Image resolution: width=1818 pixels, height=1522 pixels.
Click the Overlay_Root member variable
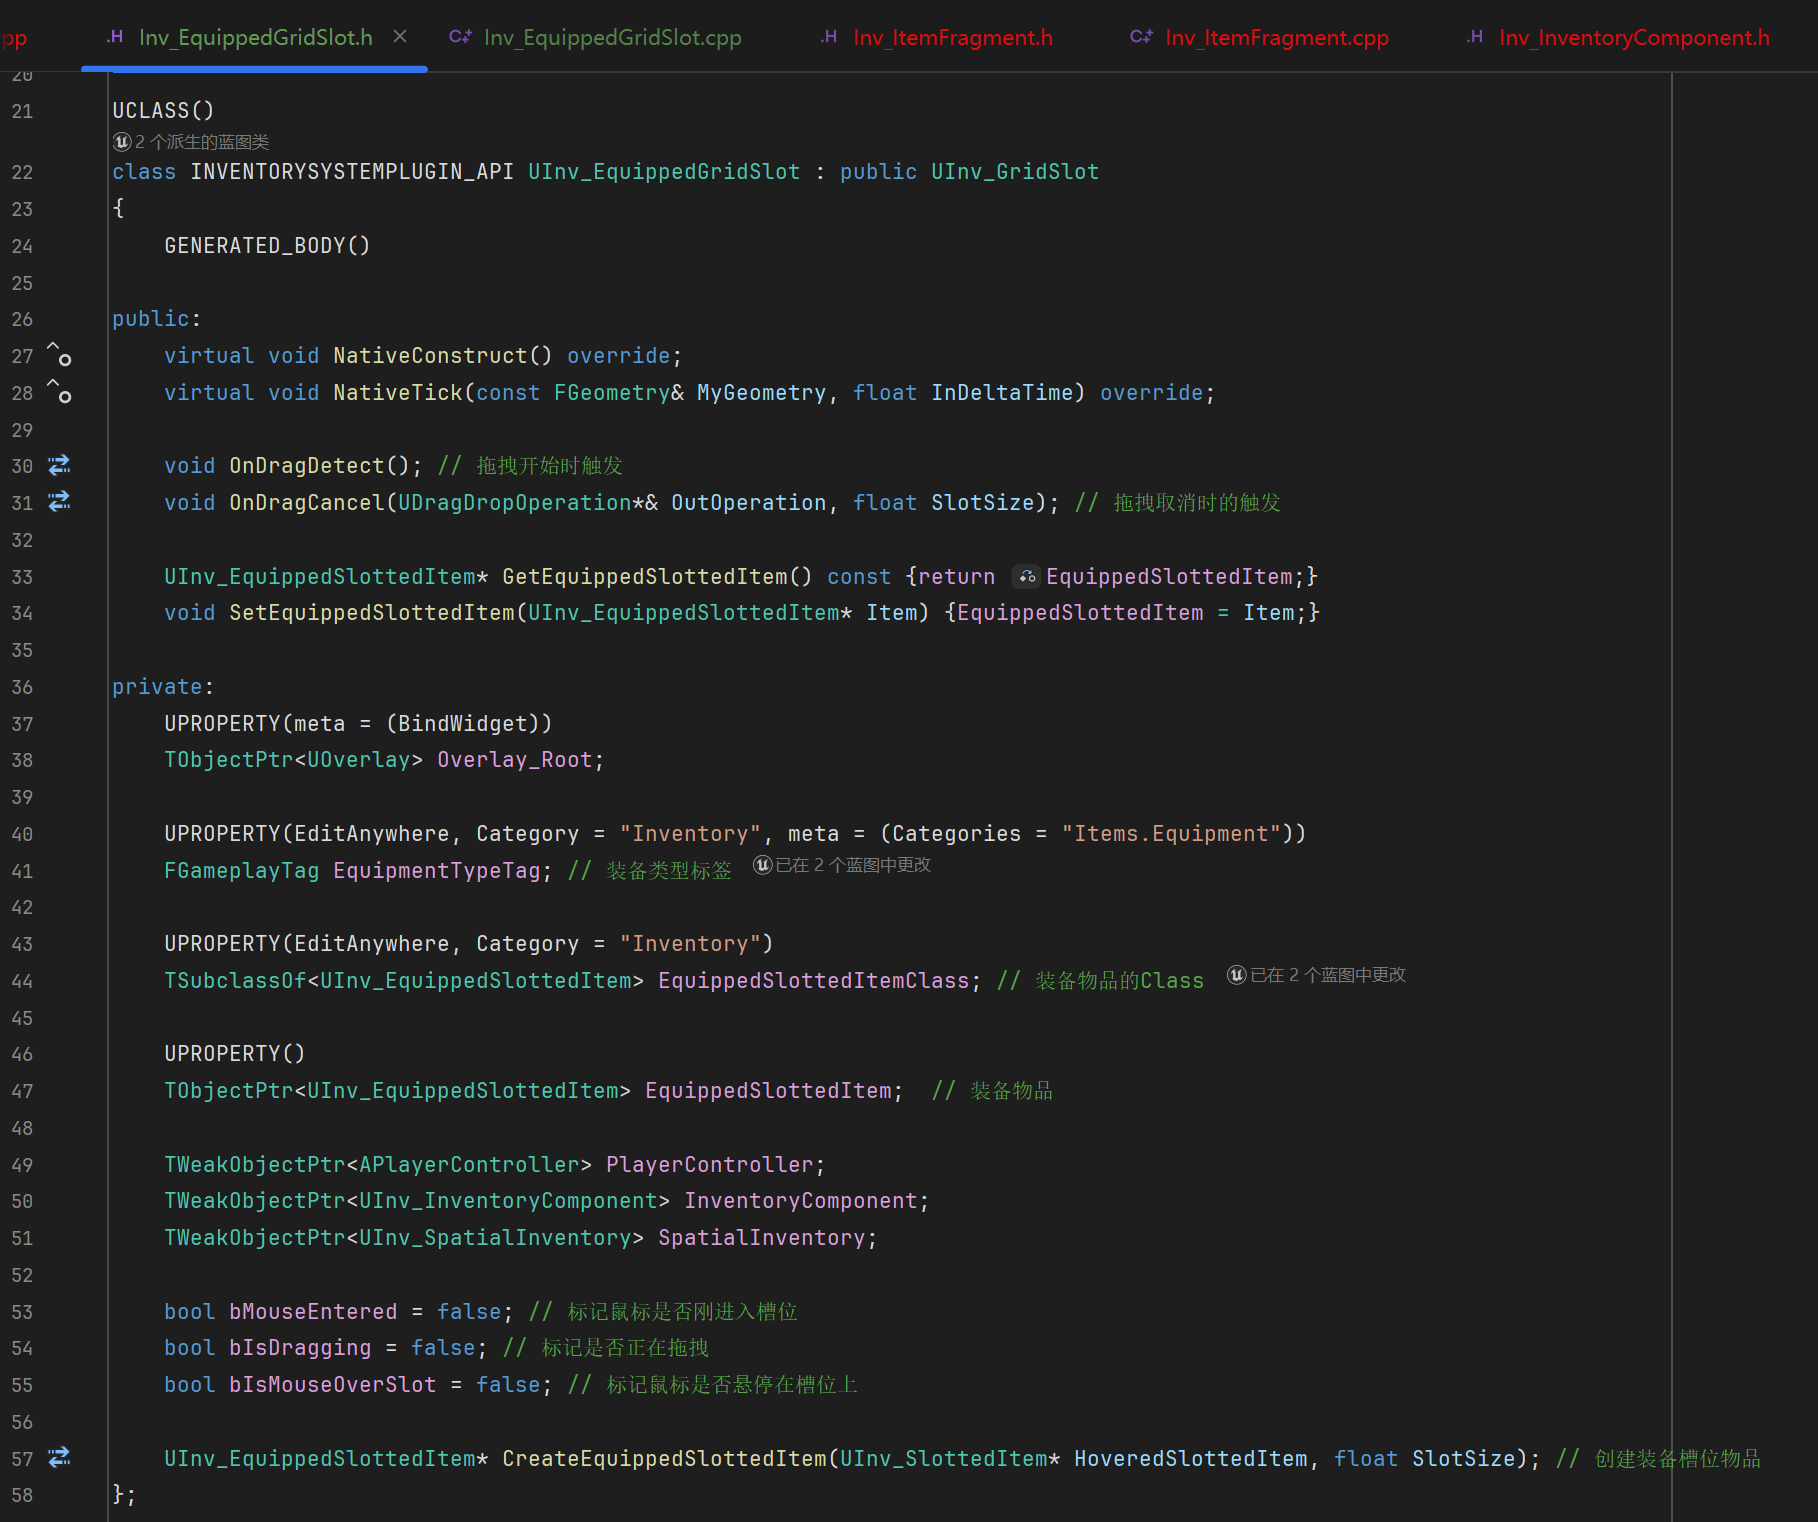click(x=515, y=760)
